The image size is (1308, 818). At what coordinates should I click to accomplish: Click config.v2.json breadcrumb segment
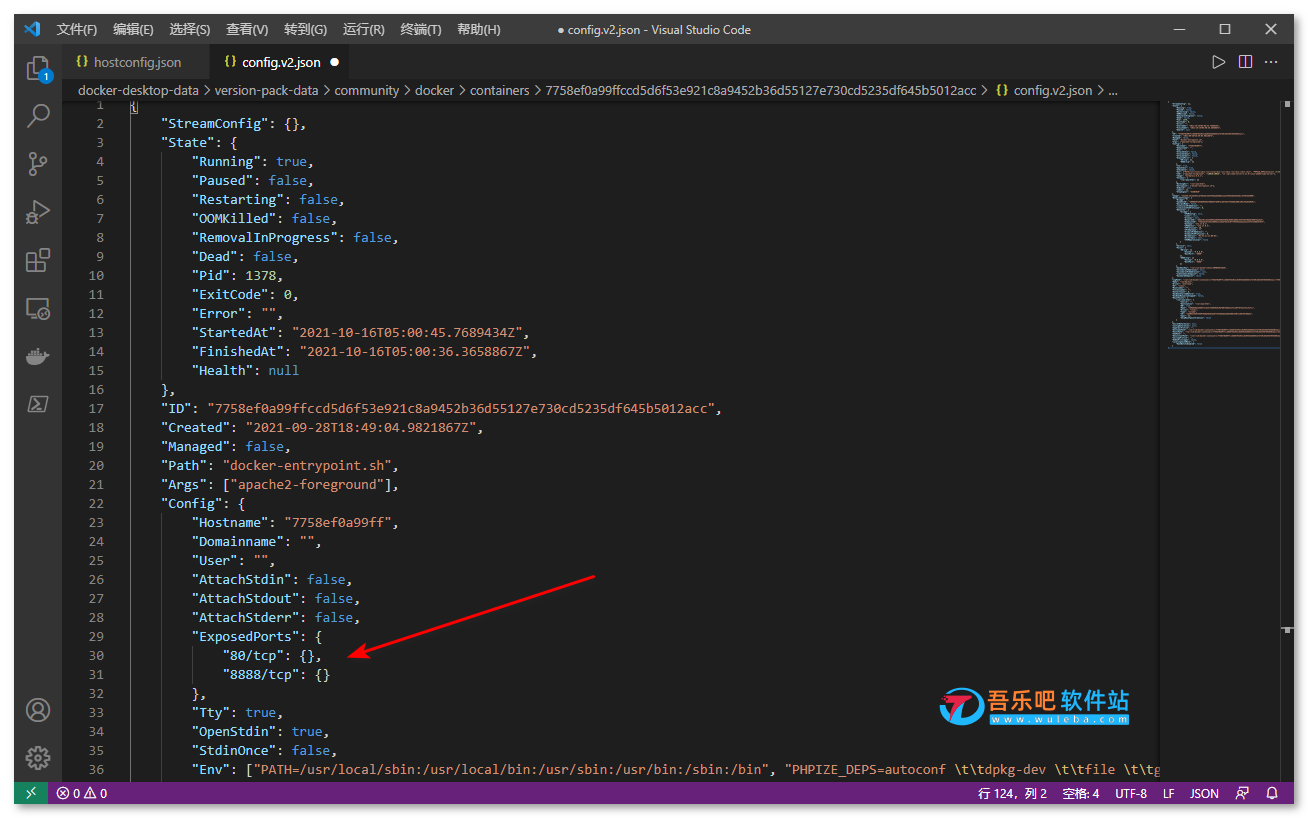pyautogui.click(x=1044, y=90)
